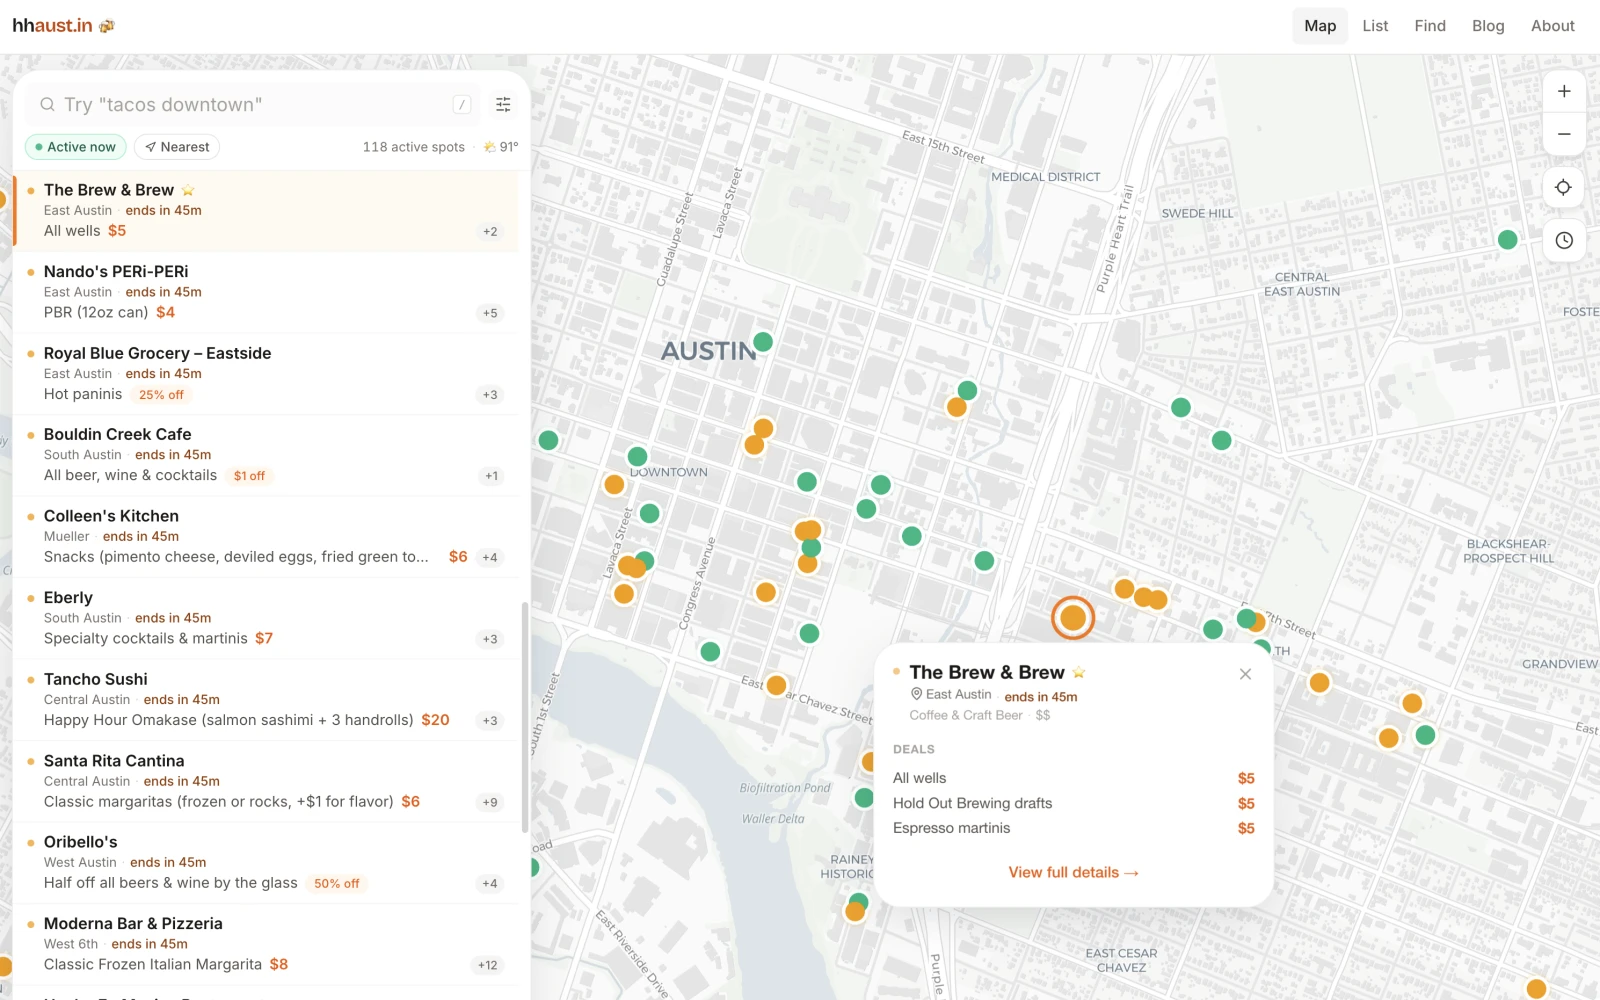Click the orange marker near Cesar Chavez Street

776,686
